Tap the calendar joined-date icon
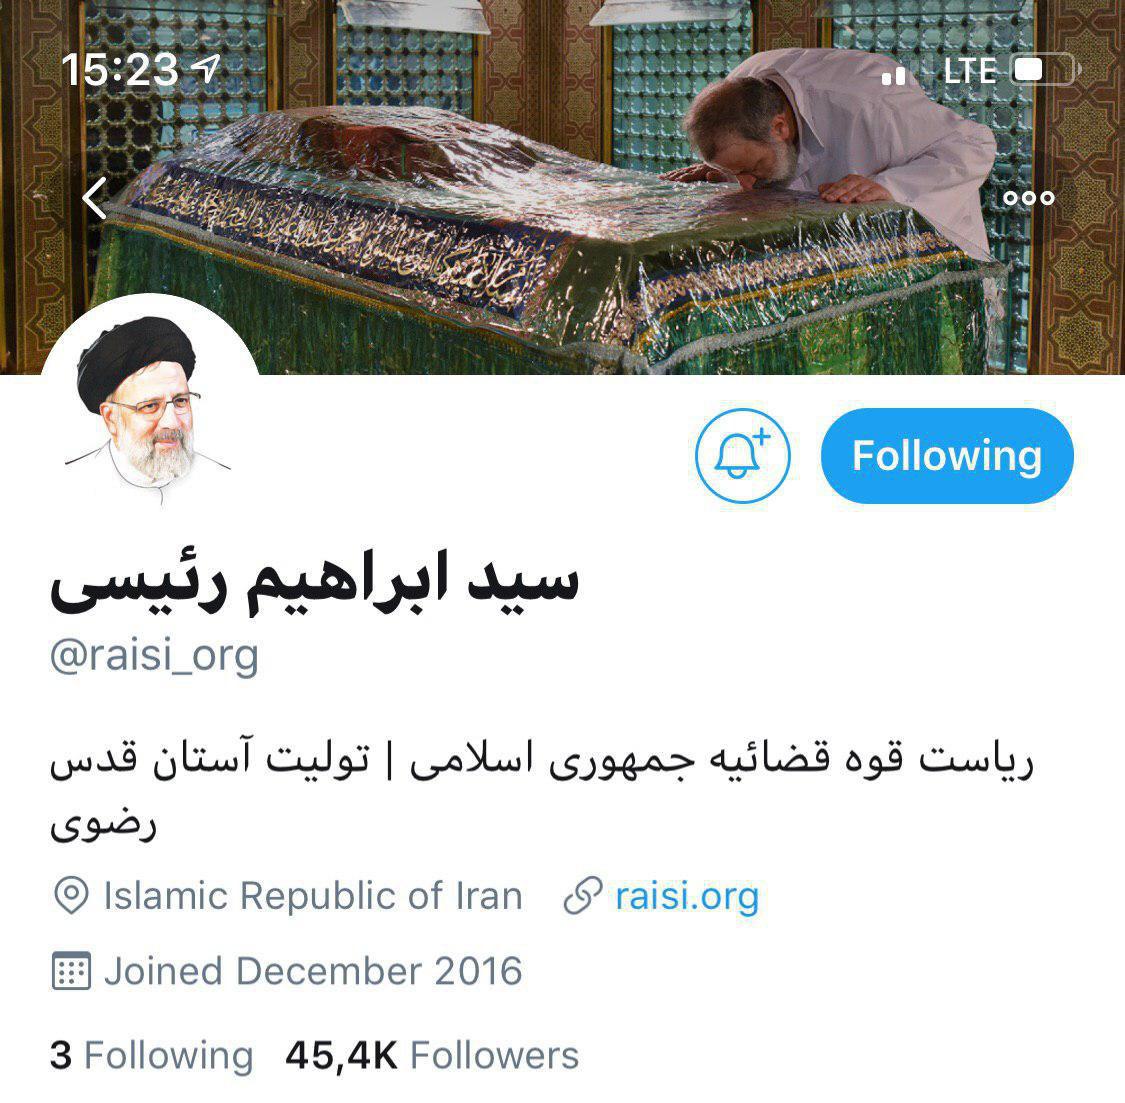 coord(71,971)
